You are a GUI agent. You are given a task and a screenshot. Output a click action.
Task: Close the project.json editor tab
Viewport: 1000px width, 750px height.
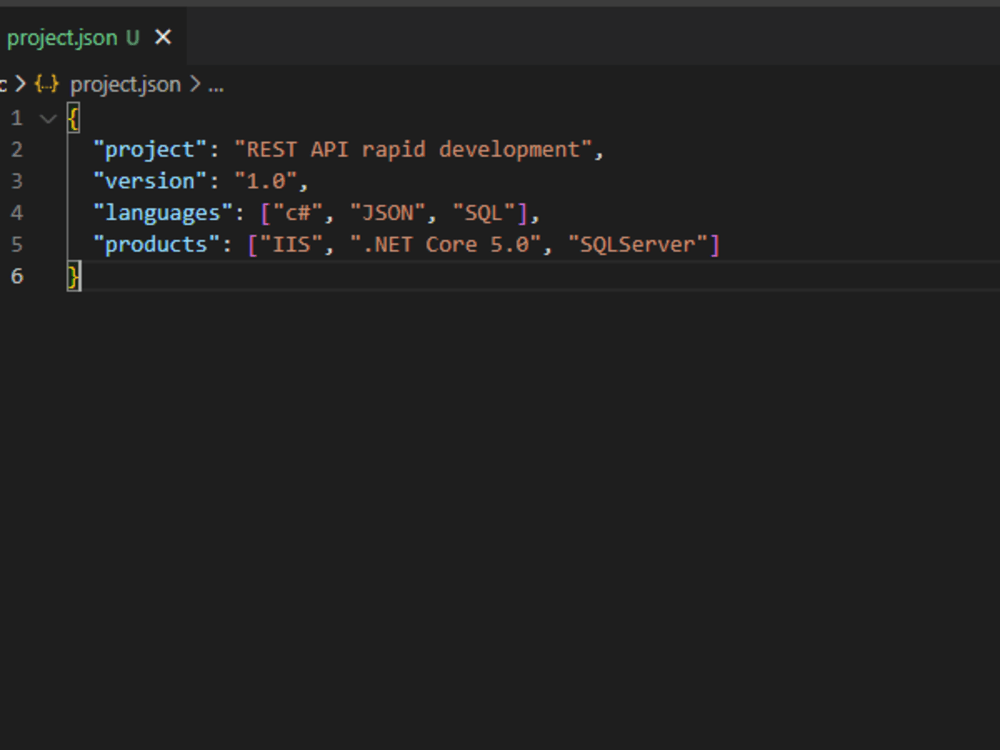click(163, 38)
